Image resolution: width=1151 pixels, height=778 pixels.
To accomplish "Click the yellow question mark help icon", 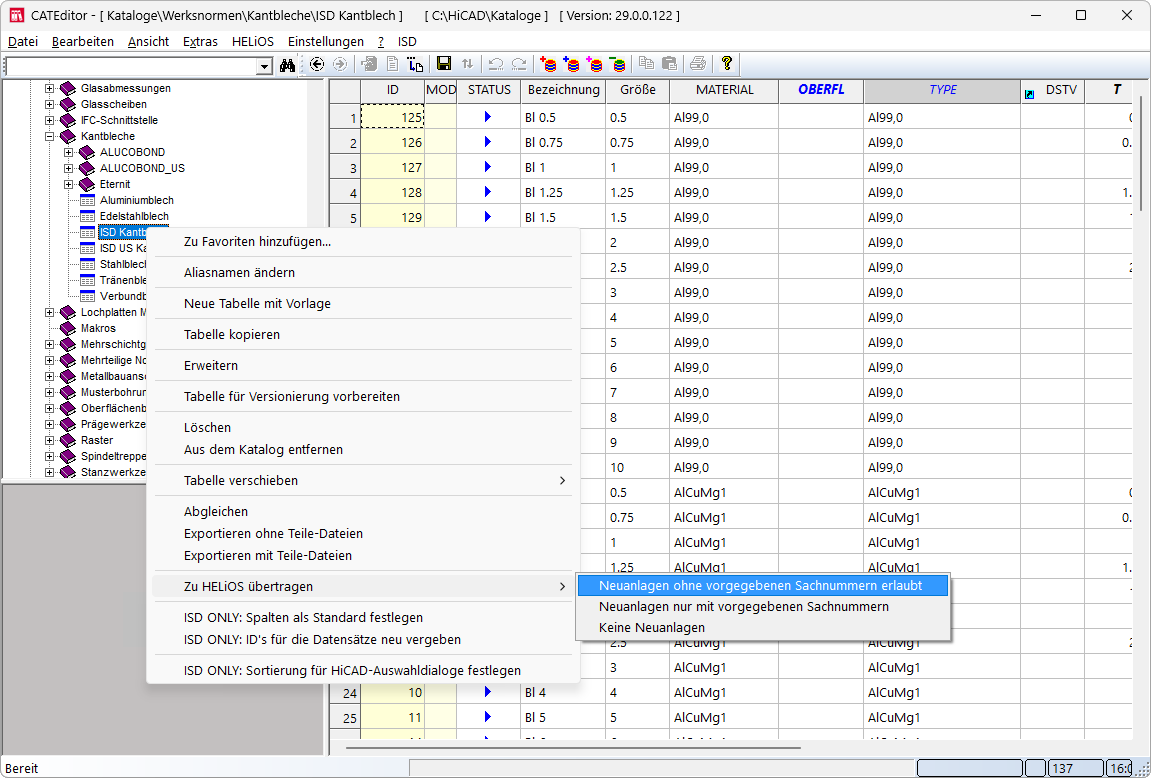I will click(727, 64).
